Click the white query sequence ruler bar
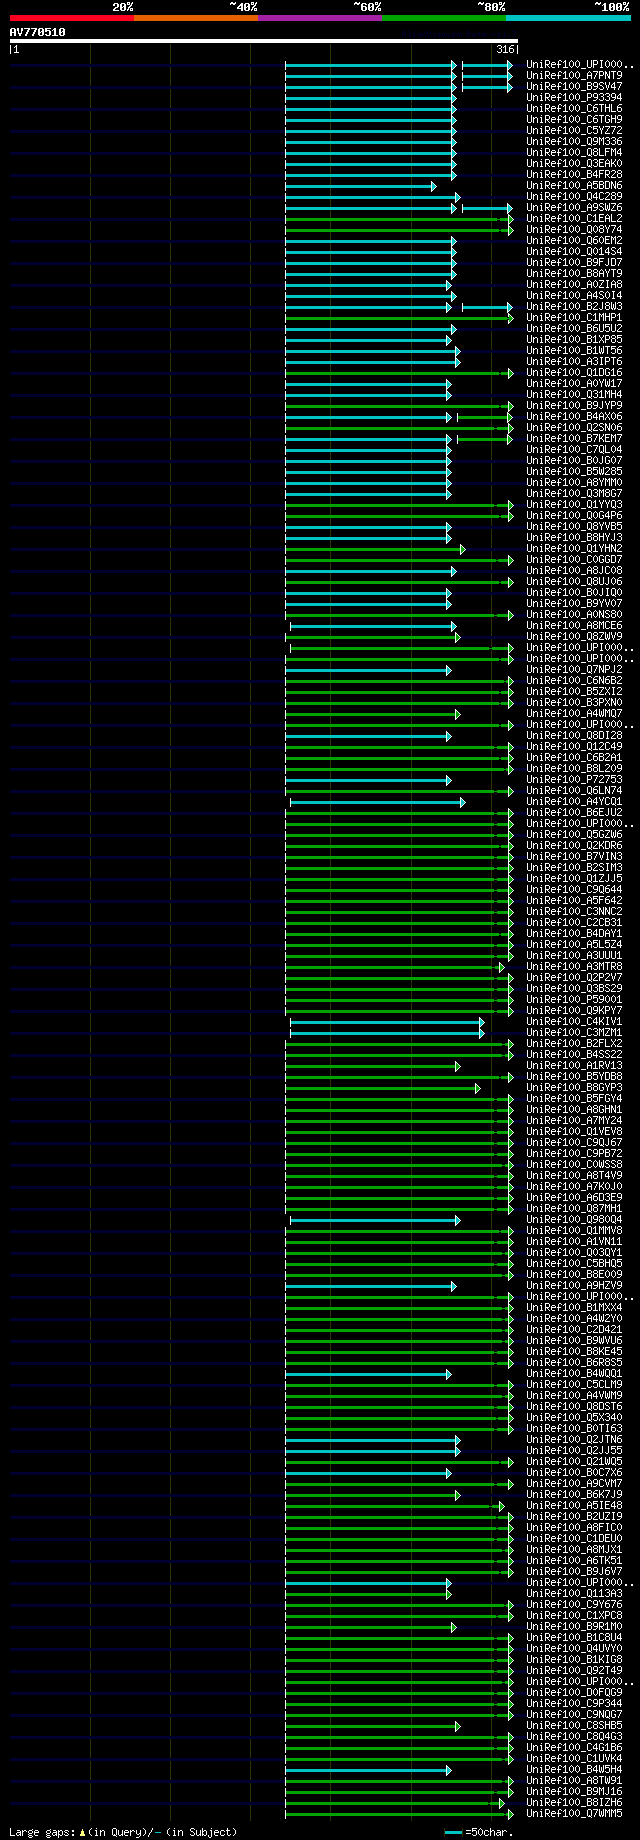This screenshot has width=640, height=1840. [x=264, y=41]
